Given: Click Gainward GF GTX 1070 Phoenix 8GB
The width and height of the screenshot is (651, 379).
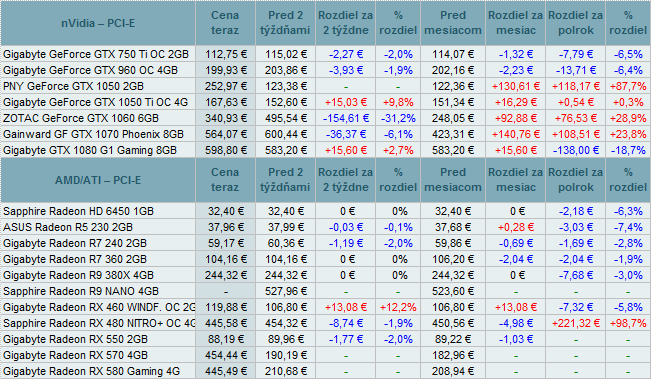Looking at the screenshot, I should point(93,134).
